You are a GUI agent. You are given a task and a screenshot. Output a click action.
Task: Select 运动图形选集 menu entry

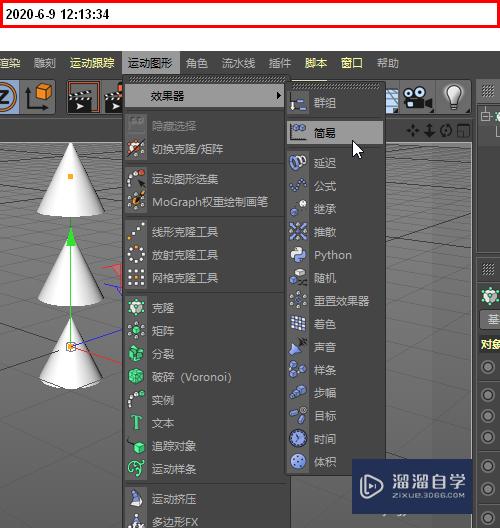pyautogui.click(x=204, y=179)
